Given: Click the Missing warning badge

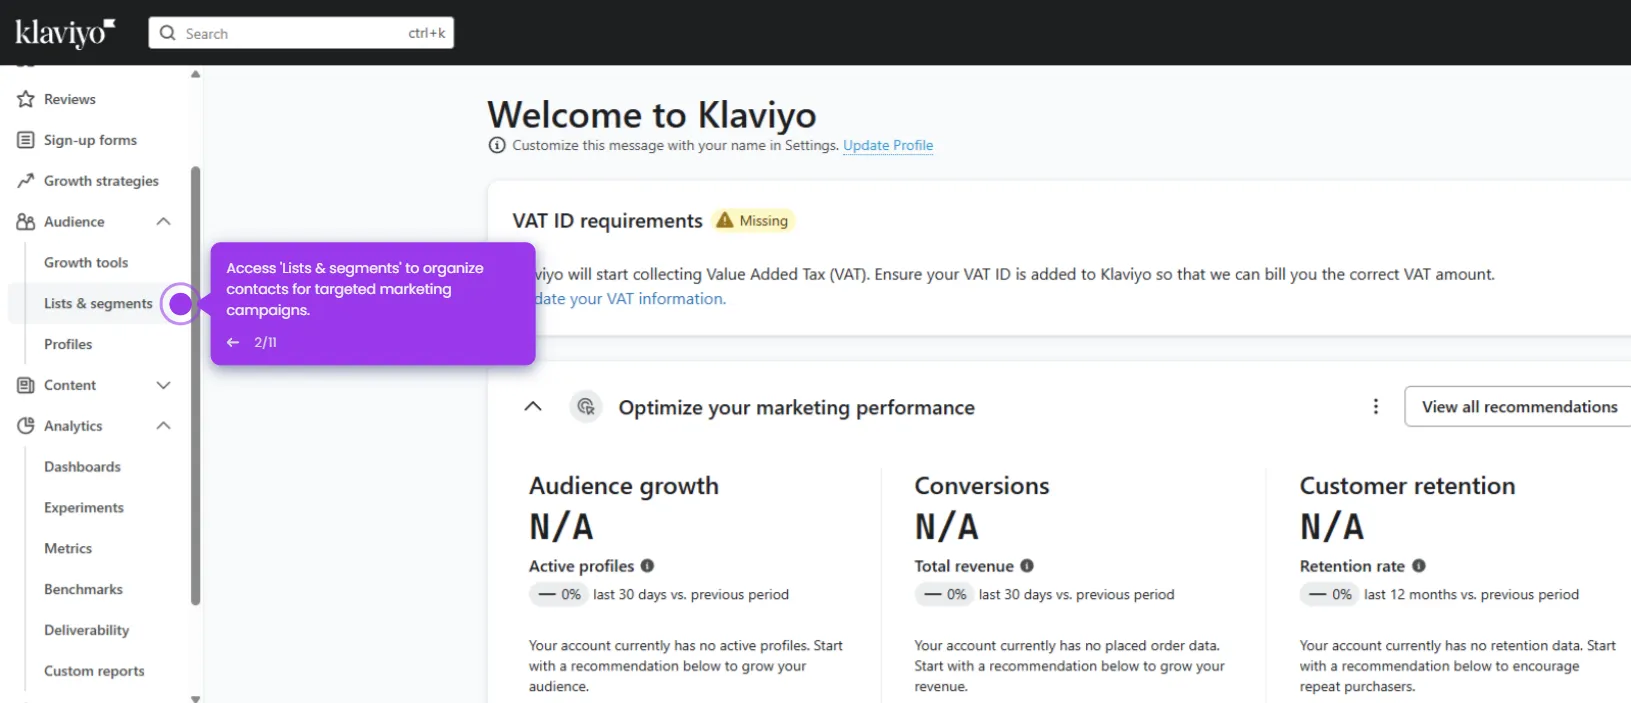Looking at the screenshot, I should pyautogui.click(x=753, y=221).
